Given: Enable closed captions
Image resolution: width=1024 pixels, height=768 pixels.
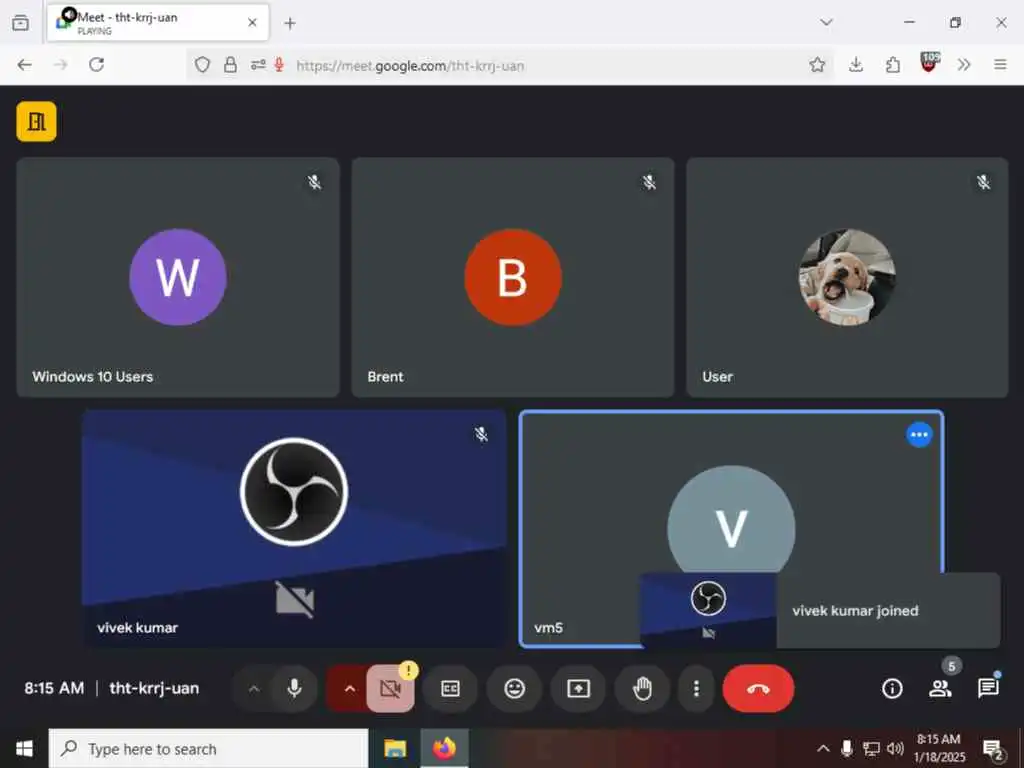Looking at the screenshot, I should 451,688.
